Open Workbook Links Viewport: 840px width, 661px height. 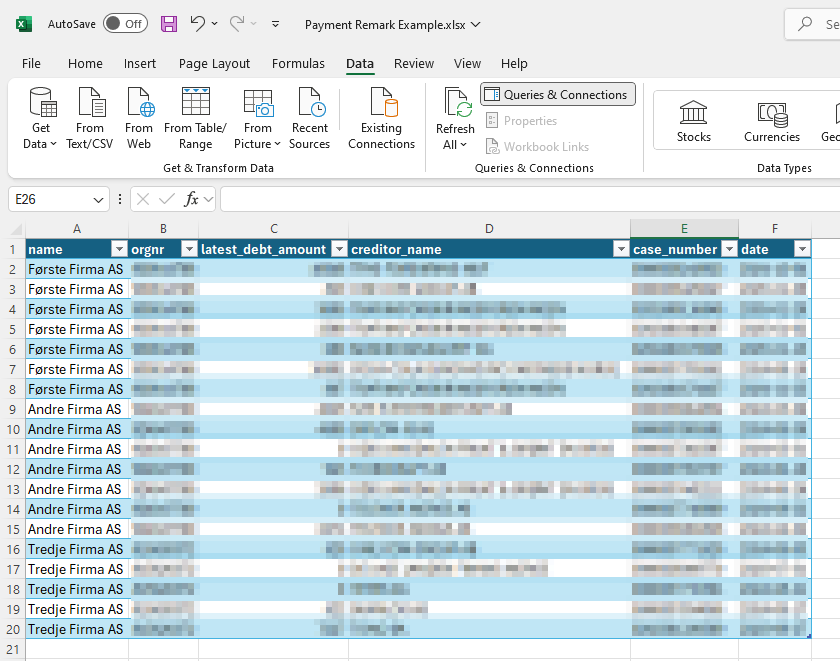[x=537, y=146]
